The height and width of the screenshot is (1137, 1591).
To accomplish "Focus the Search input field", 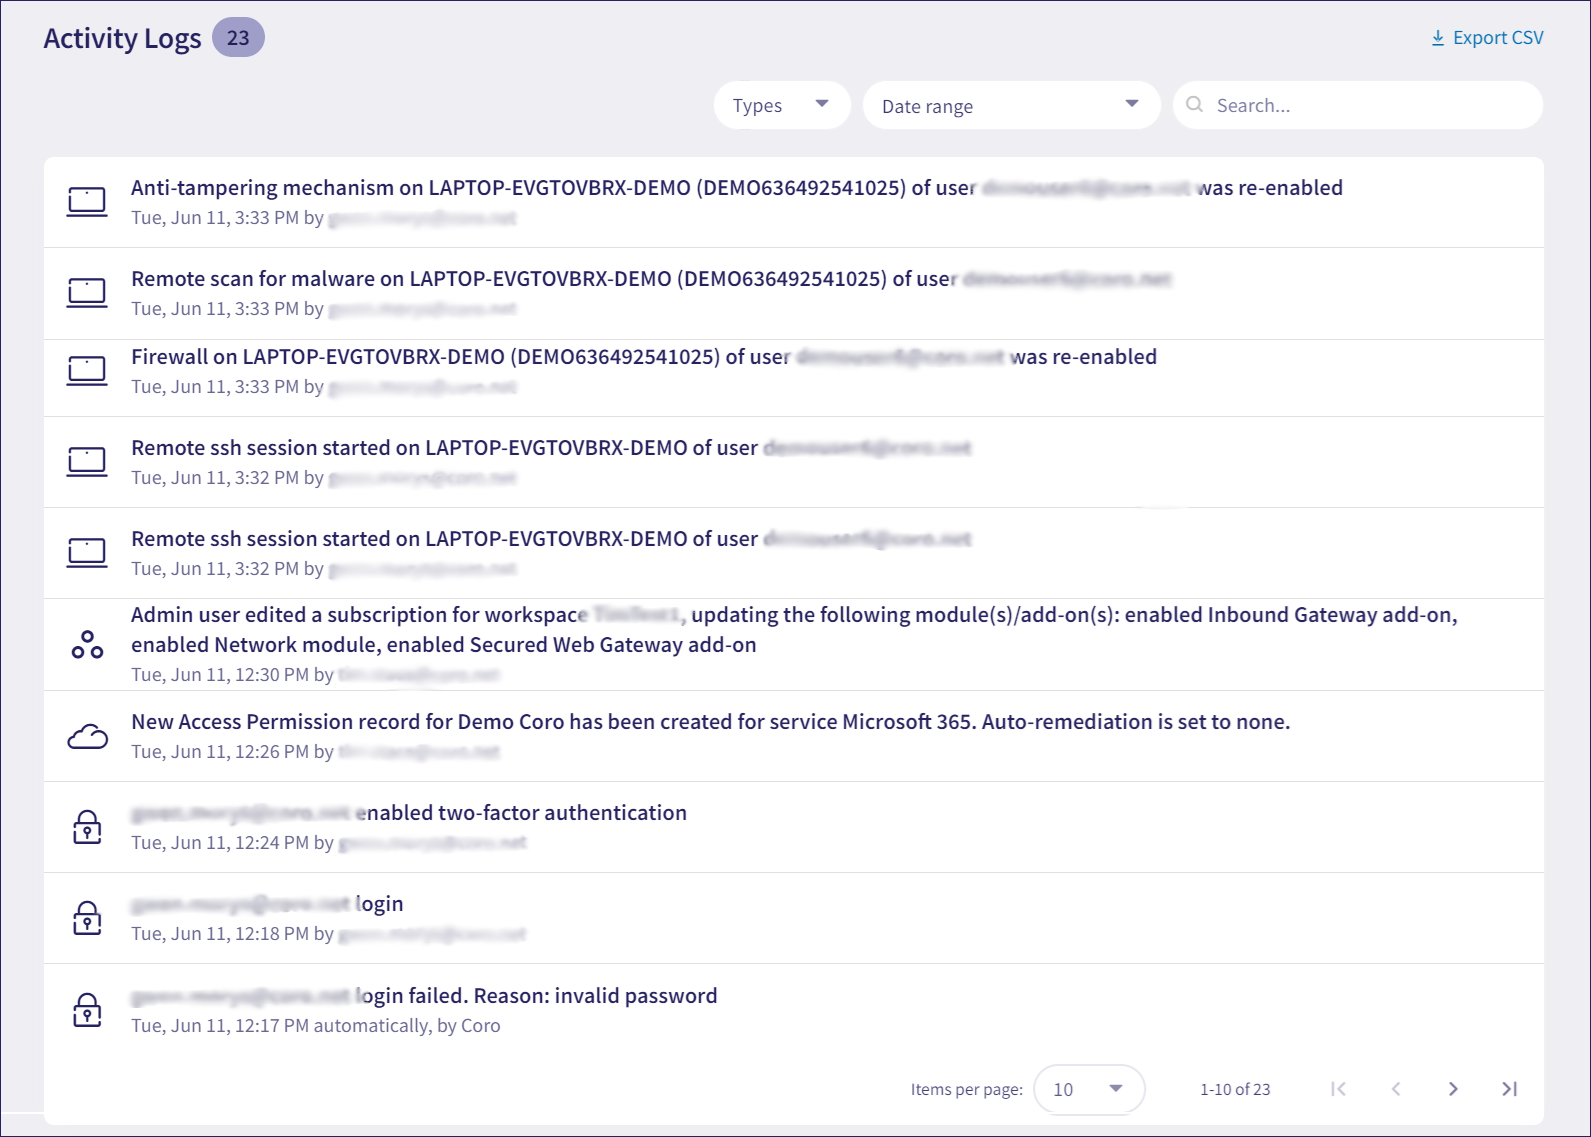I will (x=1370, y=105).
